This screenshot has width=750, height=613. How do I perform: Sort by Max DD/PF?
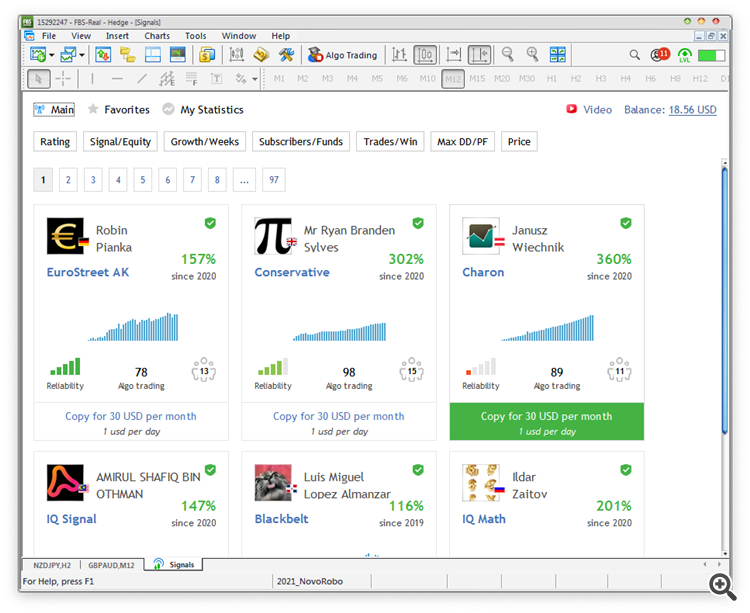pos(463,142)
